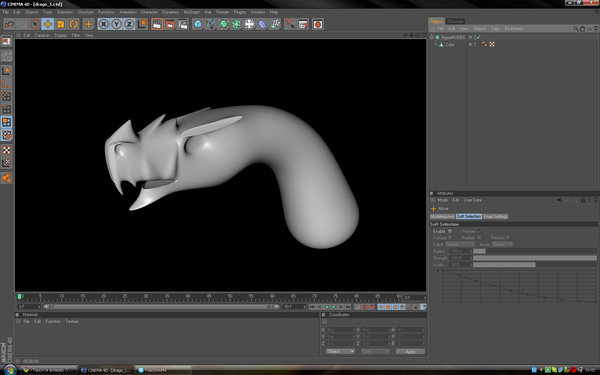Click the Render View clapperboard icon
The image size is (600, 375).
coord(157,24)
